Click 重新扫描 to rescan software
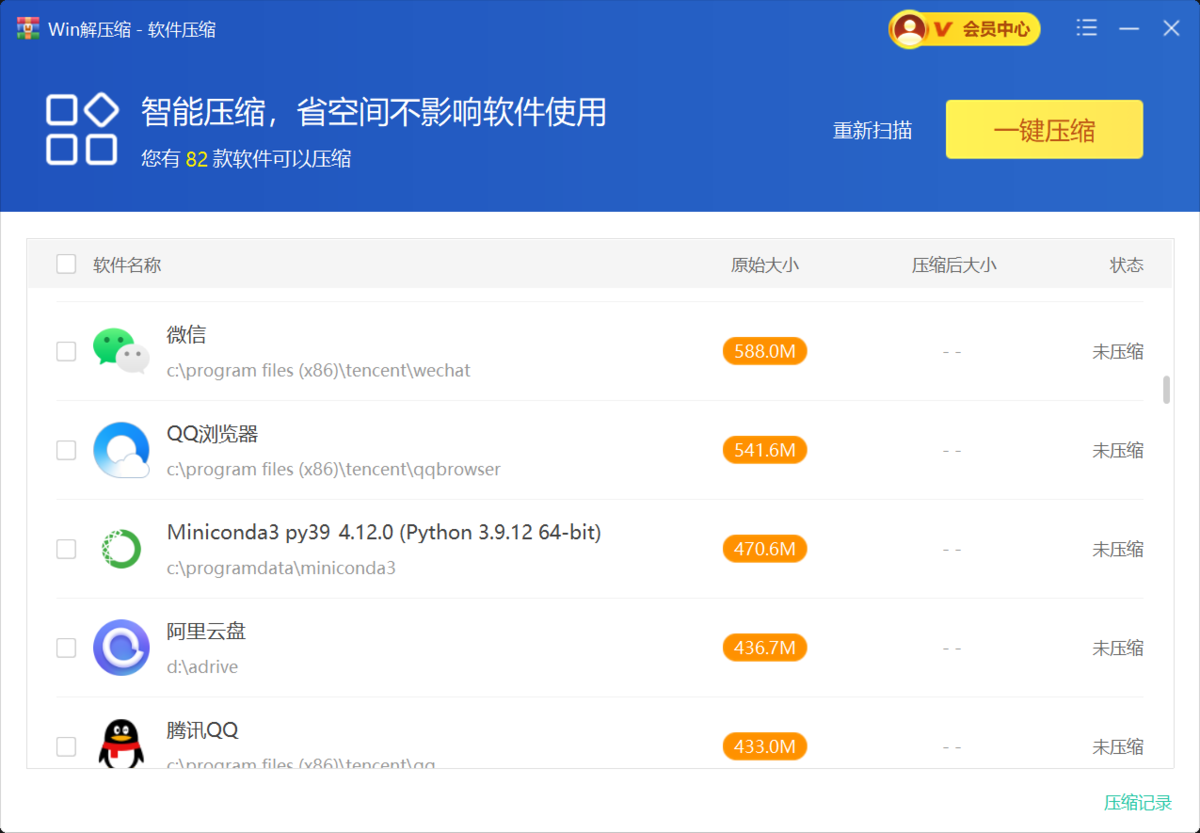This screenshot has height=833, width=1200. coord(873,130)
